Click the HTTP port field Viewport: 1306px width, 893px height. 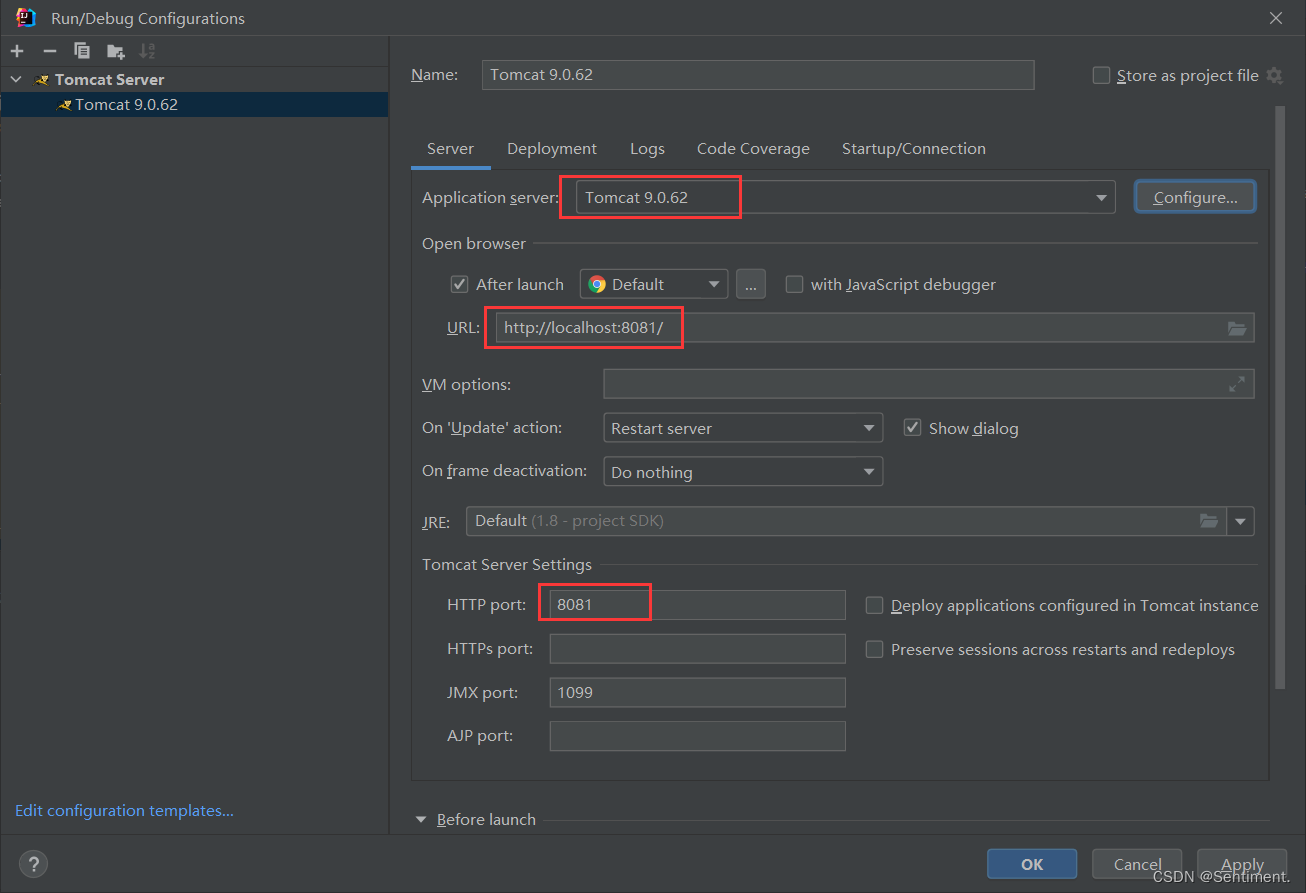tap(697, 605)
